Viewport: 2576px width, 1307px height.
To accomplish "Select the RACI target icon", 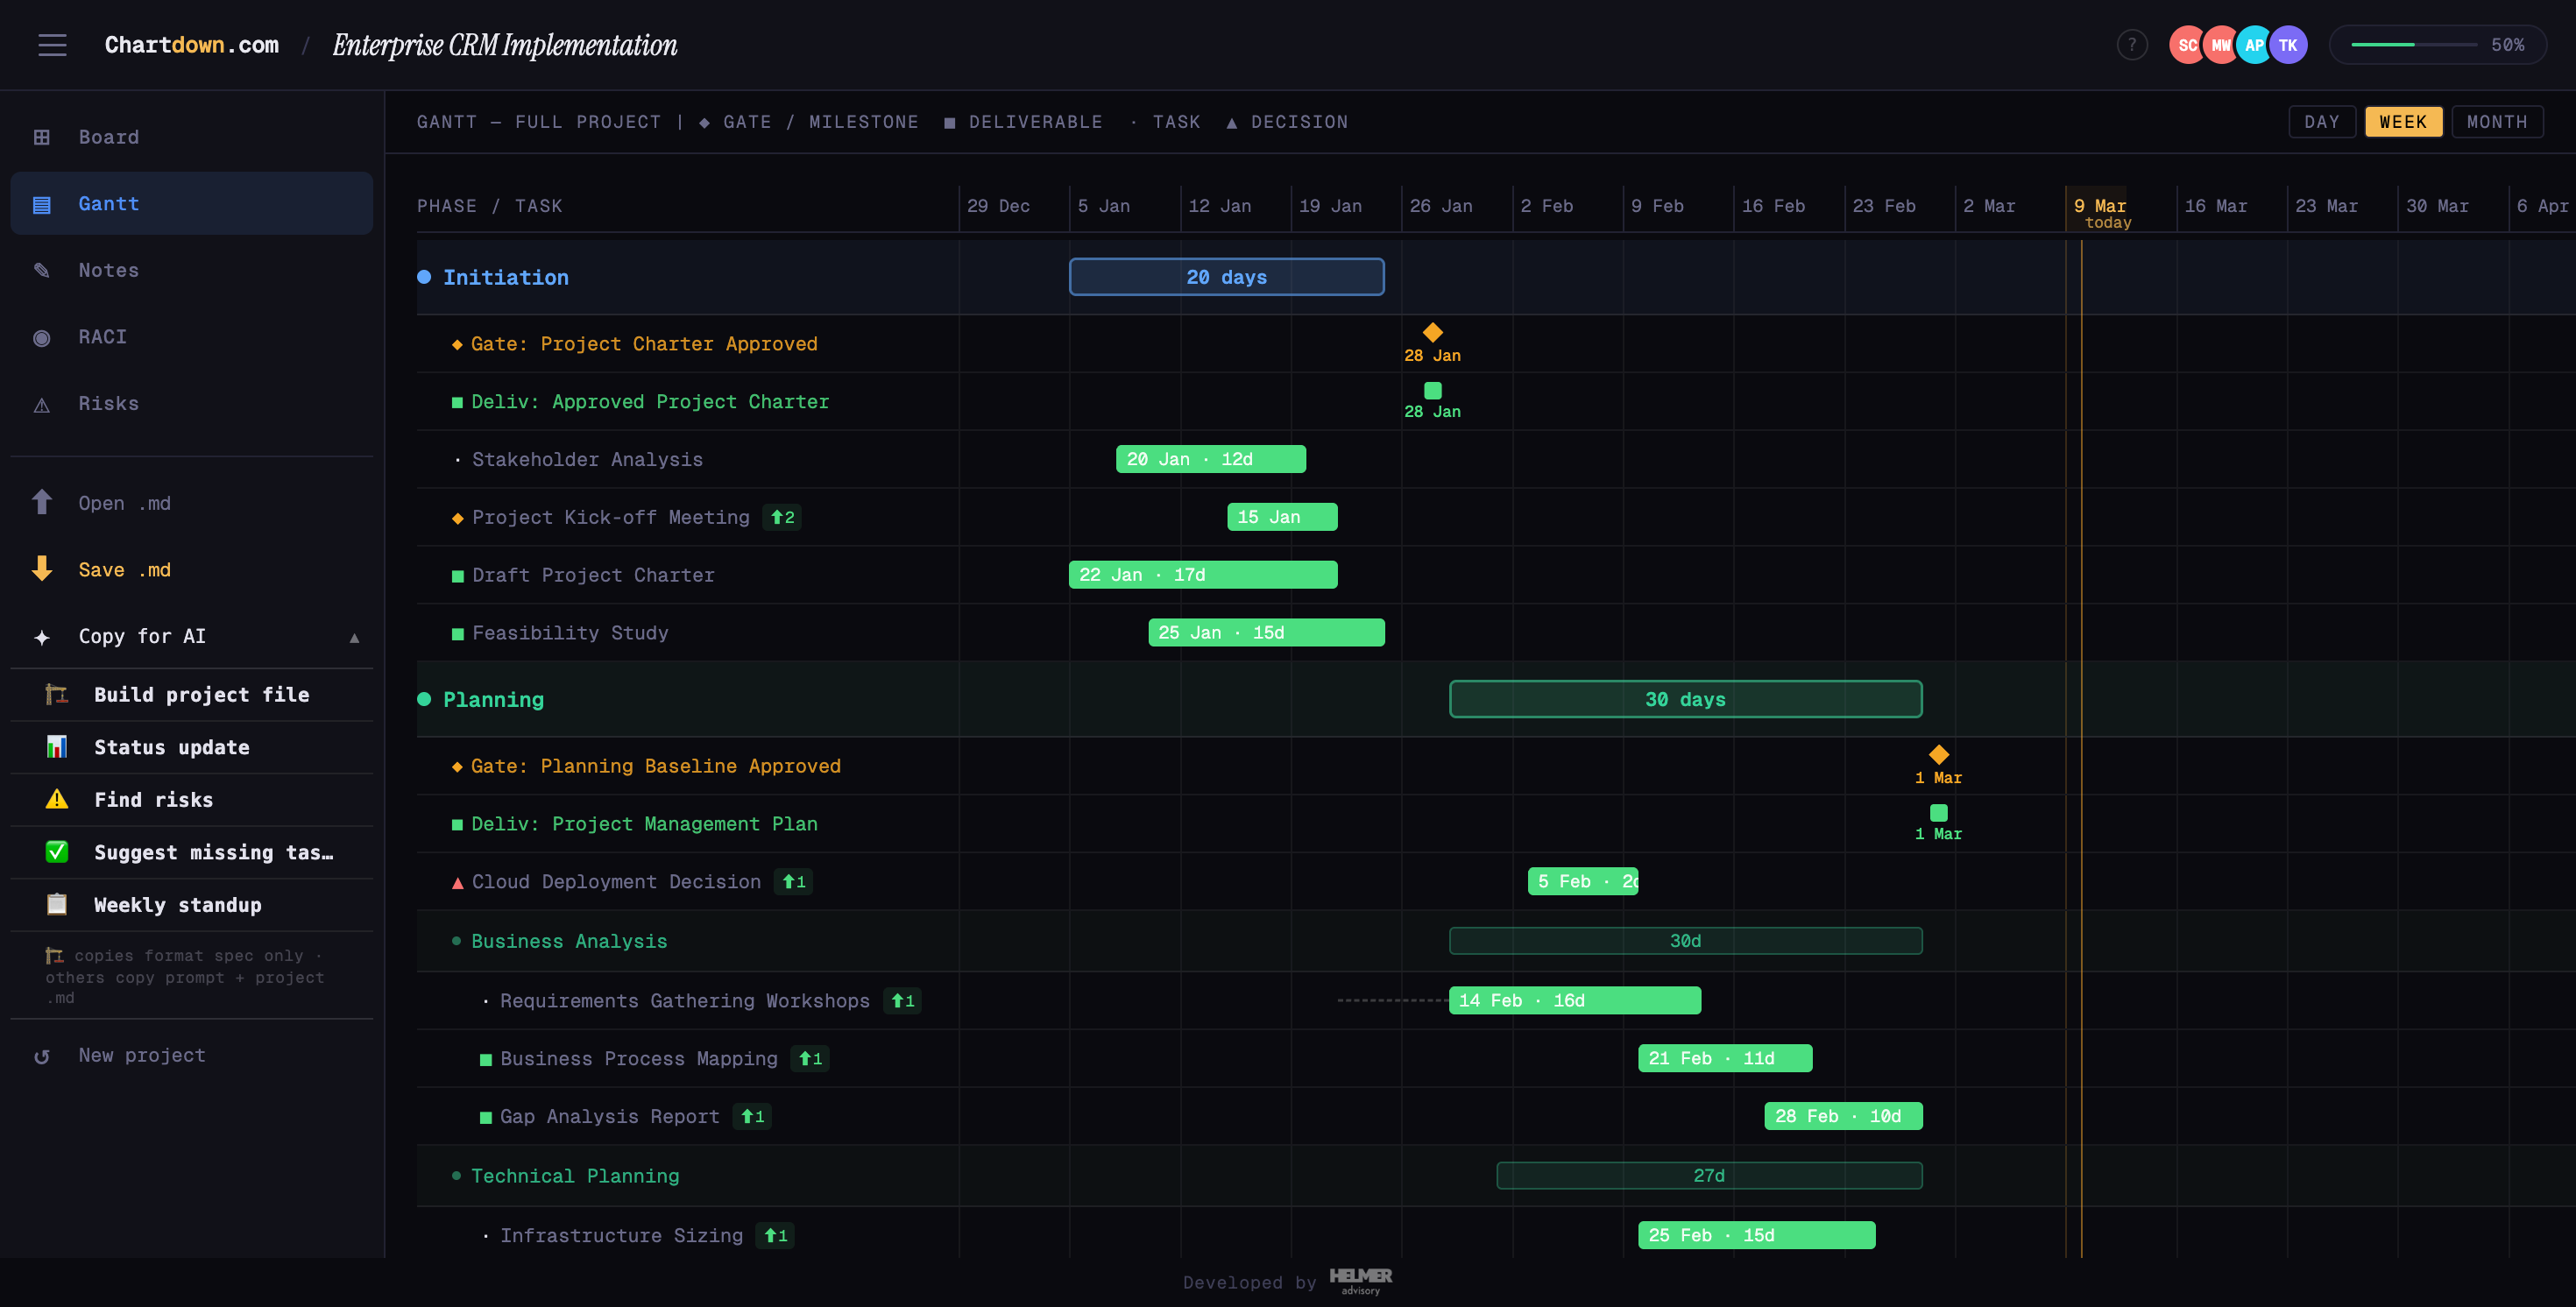I will (x=42, y=337).
